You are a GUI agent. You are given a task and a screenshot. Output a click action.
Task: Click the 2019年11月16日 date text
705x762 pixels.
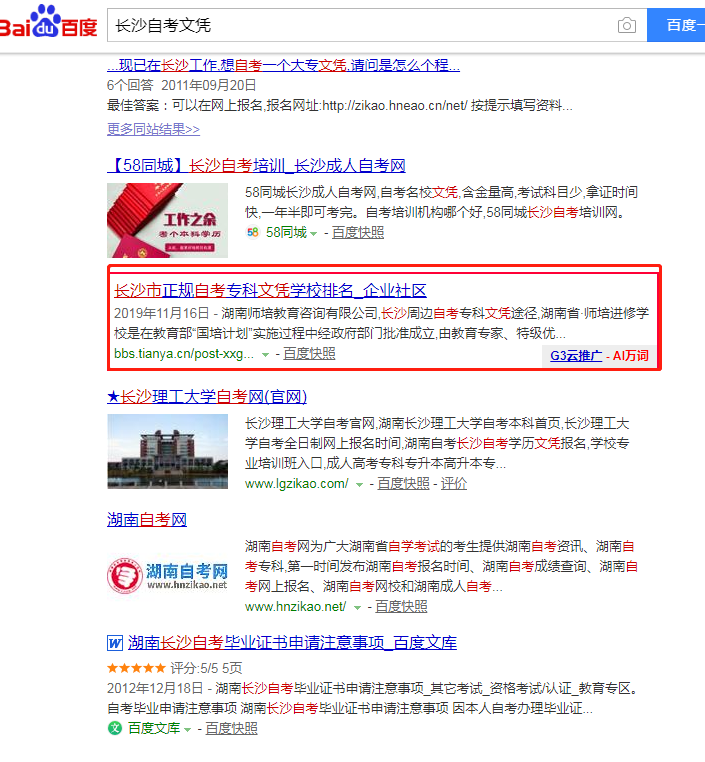pos(161,313)
